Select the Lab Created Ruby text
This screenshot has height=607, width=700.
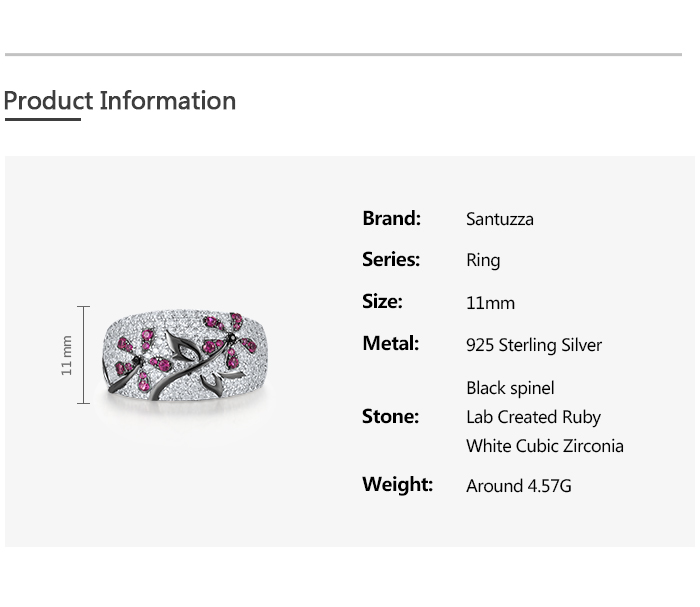tap(533, 417)
